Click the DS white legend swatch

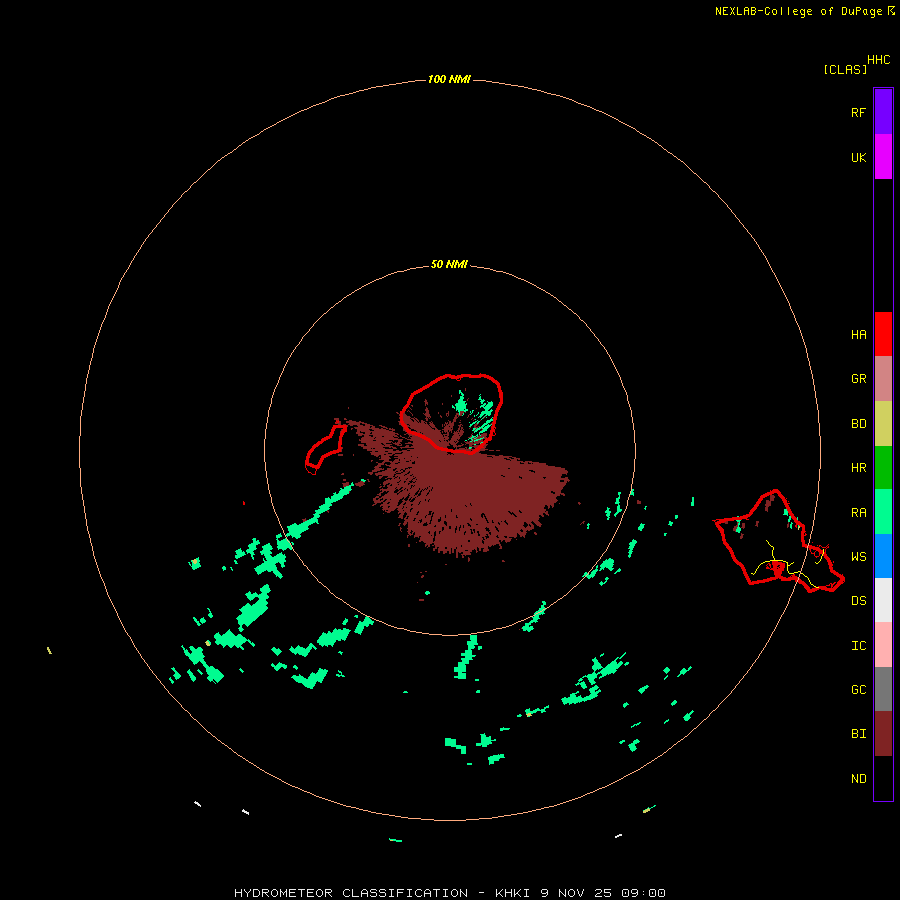pyautogui.click(x=883, y=600)
